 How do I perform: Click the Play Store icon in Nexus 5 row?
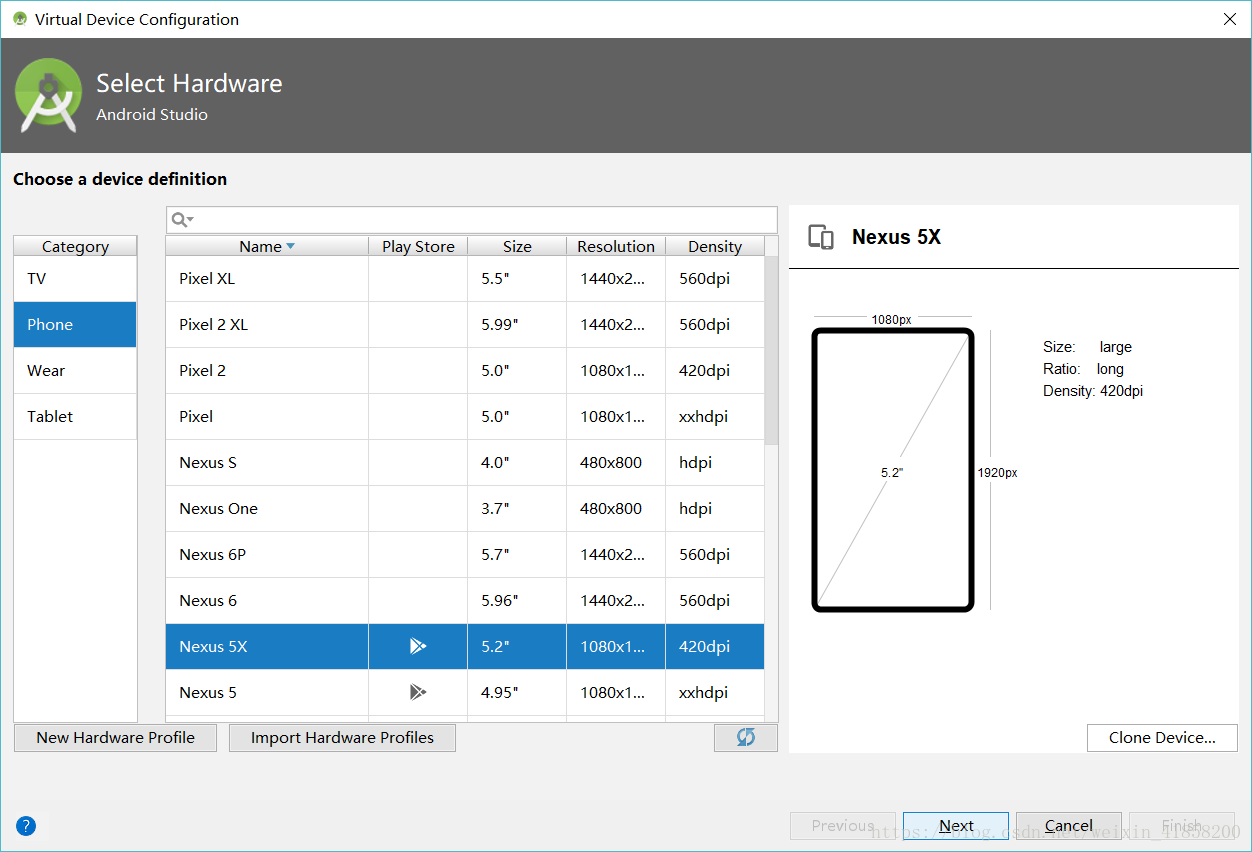pos(418,692)
